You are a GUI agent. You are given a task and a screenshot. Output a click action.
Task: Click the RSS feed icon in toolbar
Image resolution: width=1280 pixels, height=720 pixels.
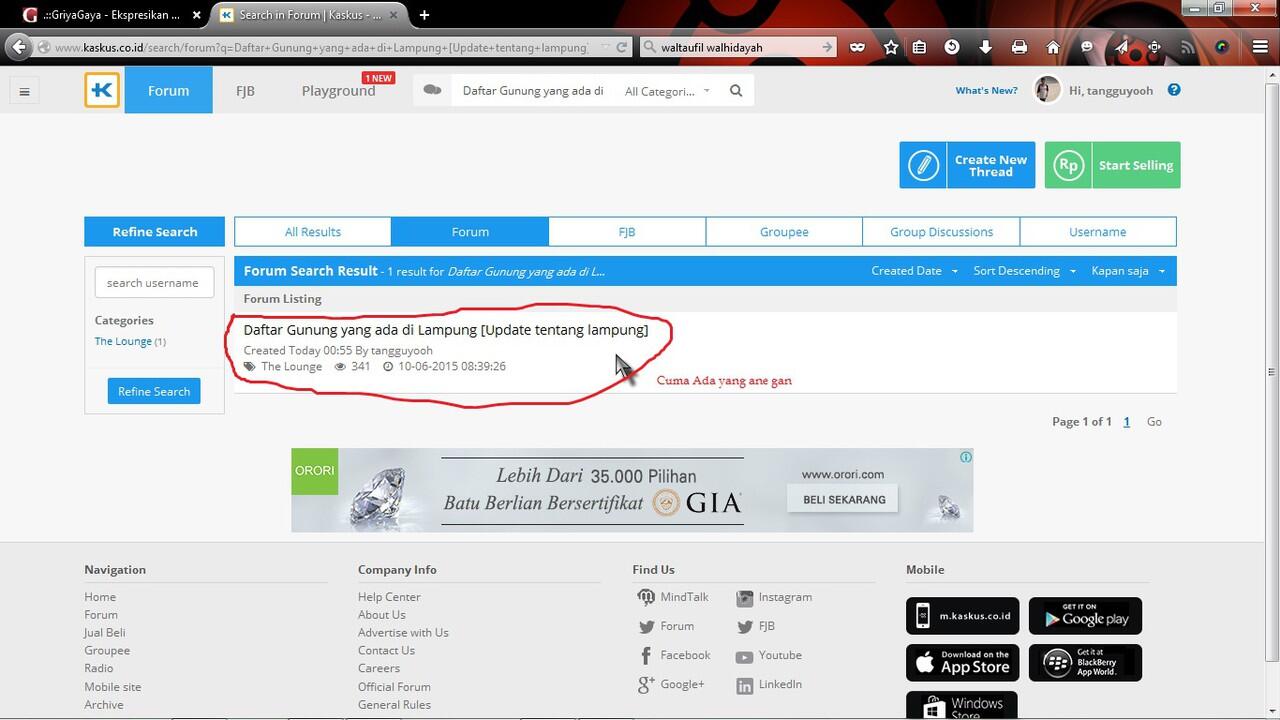(x=1188, y=47)
